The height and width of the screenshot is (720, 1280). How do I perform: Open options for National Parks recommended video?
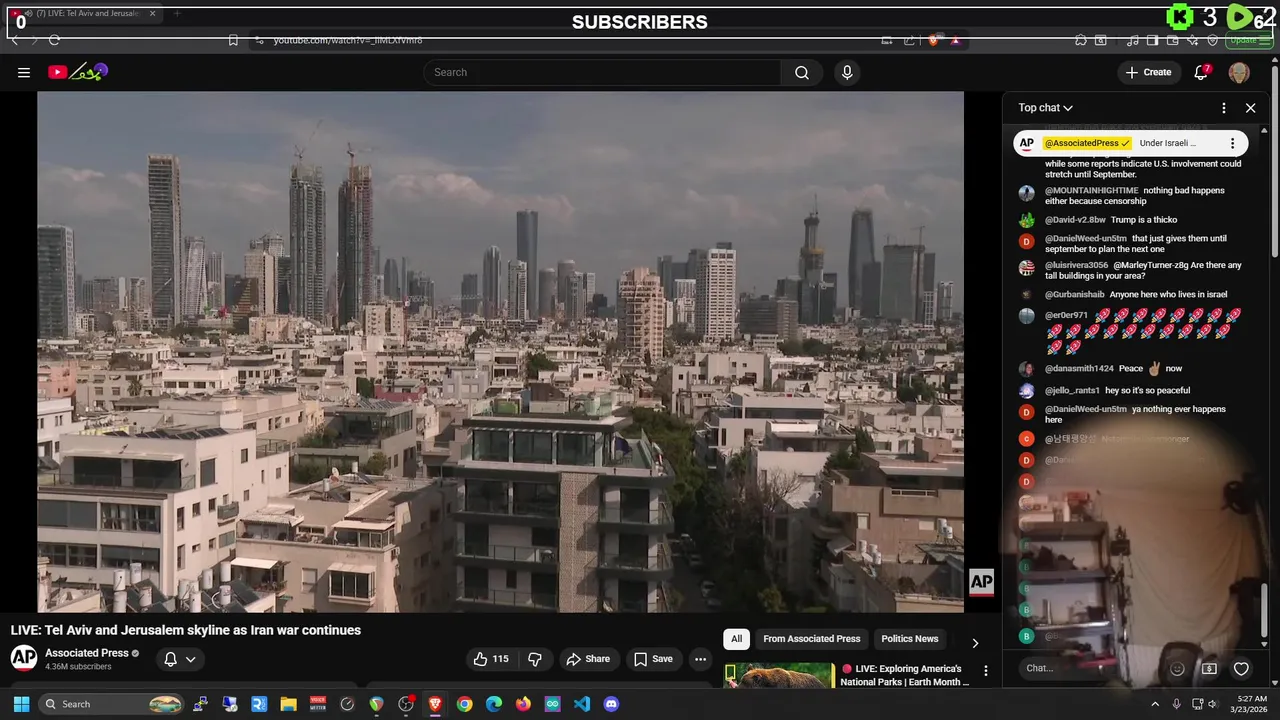[985, 670]
